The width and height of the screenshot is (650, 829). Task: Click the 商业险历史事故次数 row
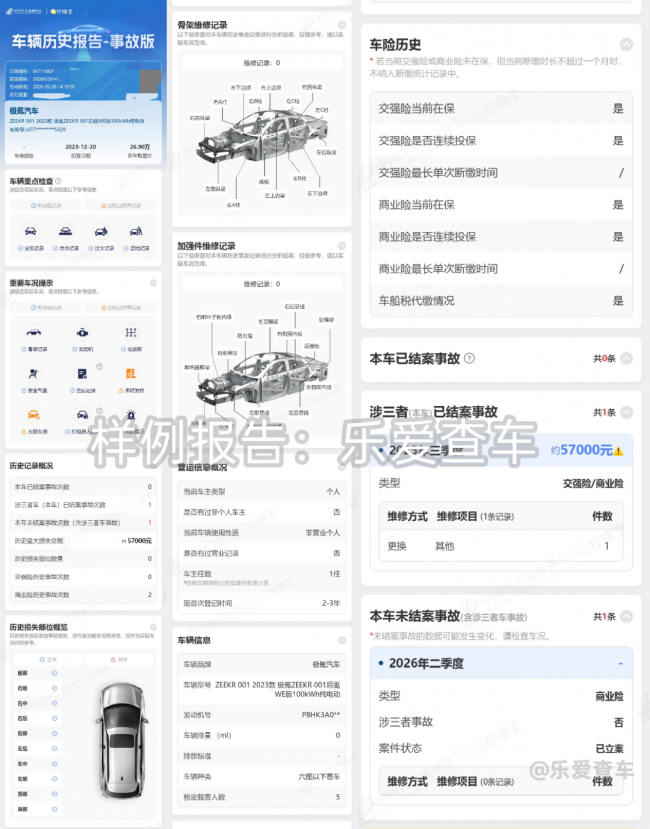(x=83, y=595)
